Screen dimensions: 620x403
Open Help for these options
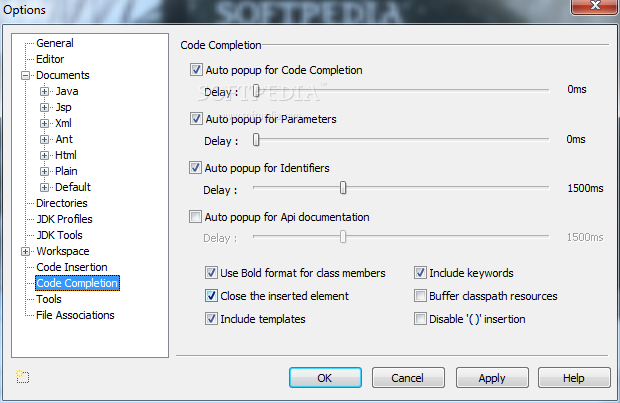(574, 378)
